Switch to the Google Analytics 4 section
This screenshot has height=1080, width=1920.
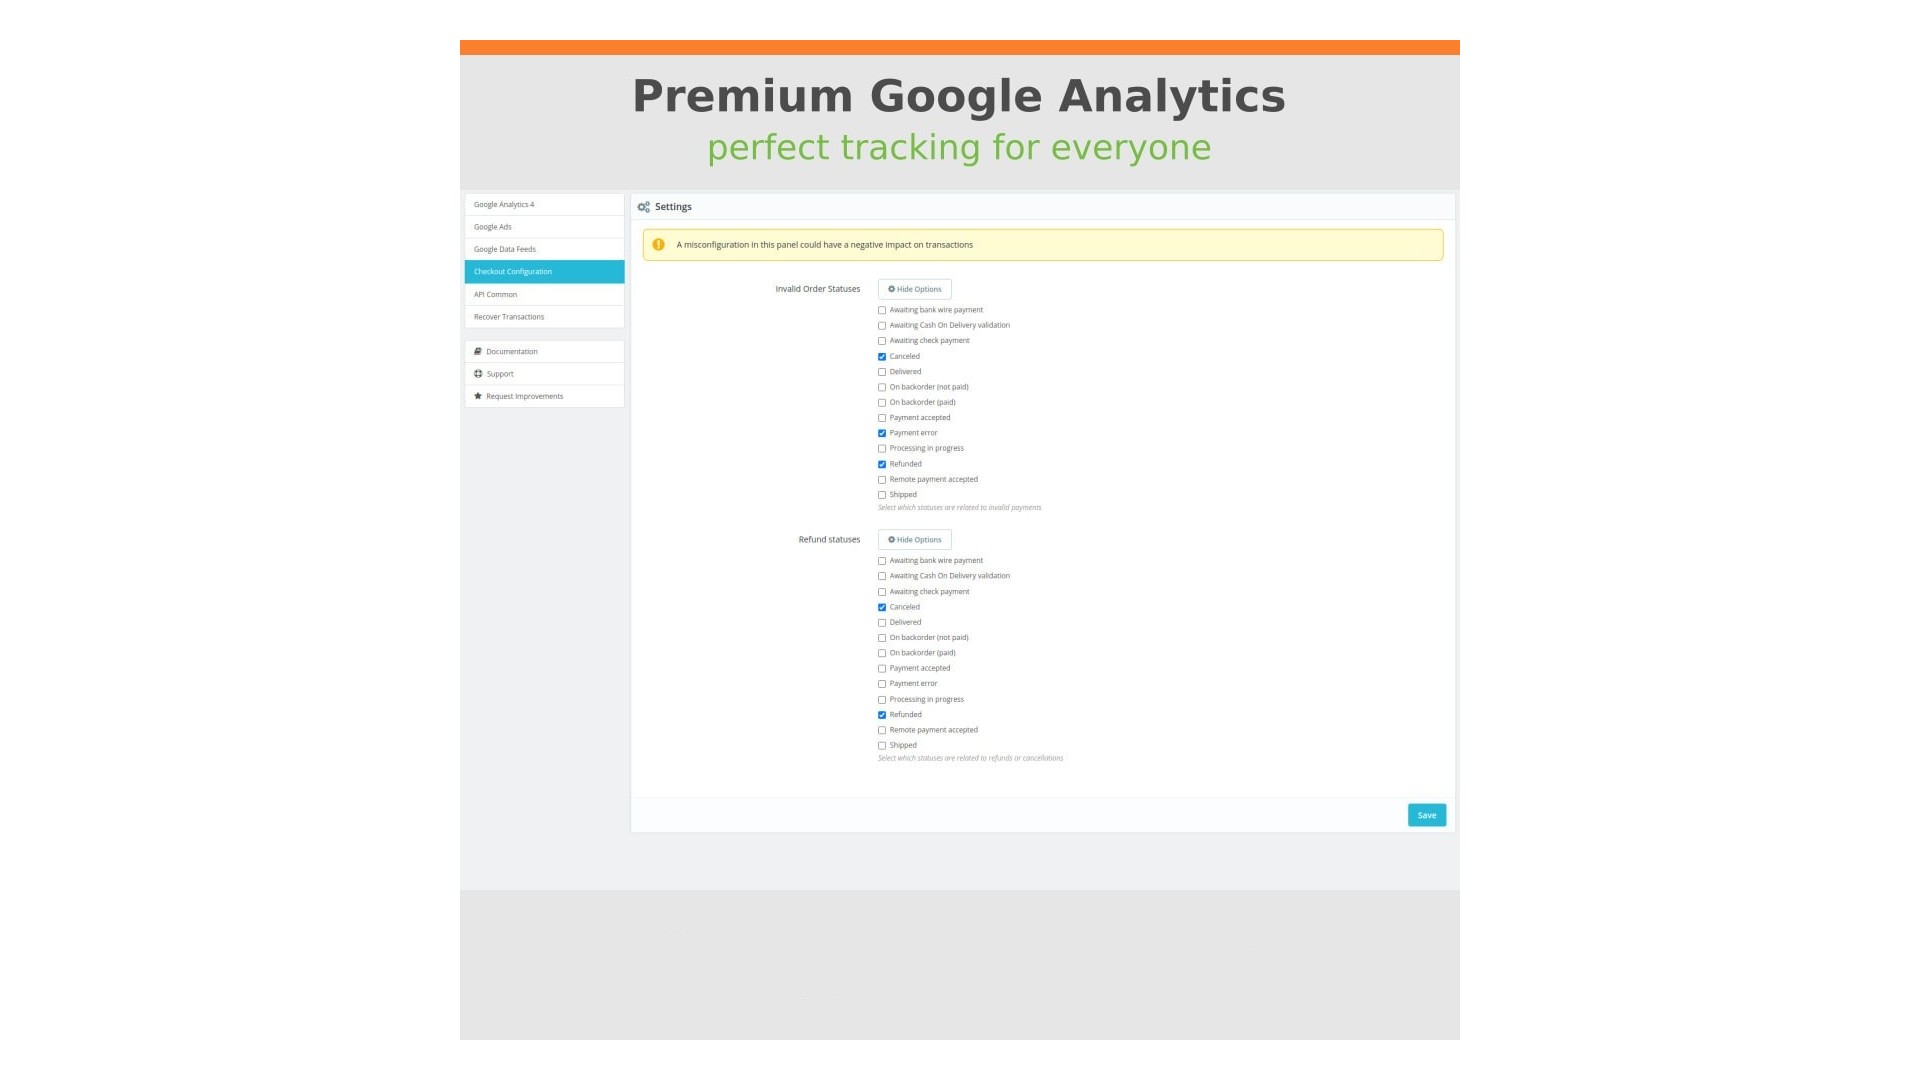coord(503,204)
